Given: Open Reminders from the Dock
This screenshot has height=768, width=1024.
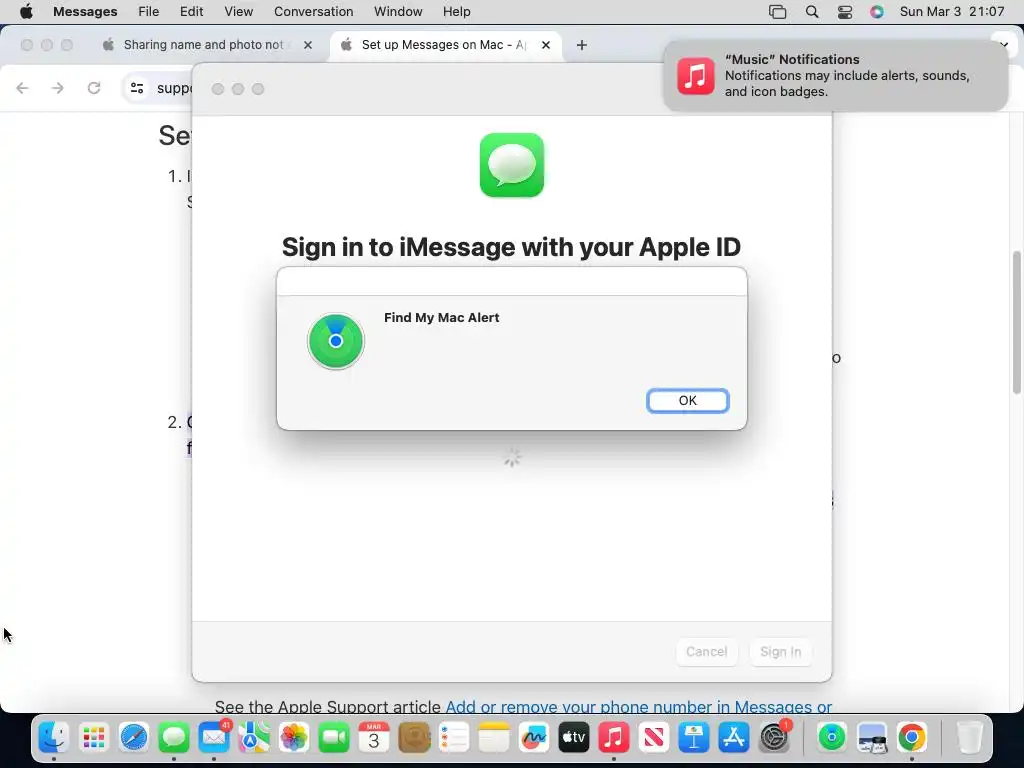Looking at the screenshot, I should [454, 738].
